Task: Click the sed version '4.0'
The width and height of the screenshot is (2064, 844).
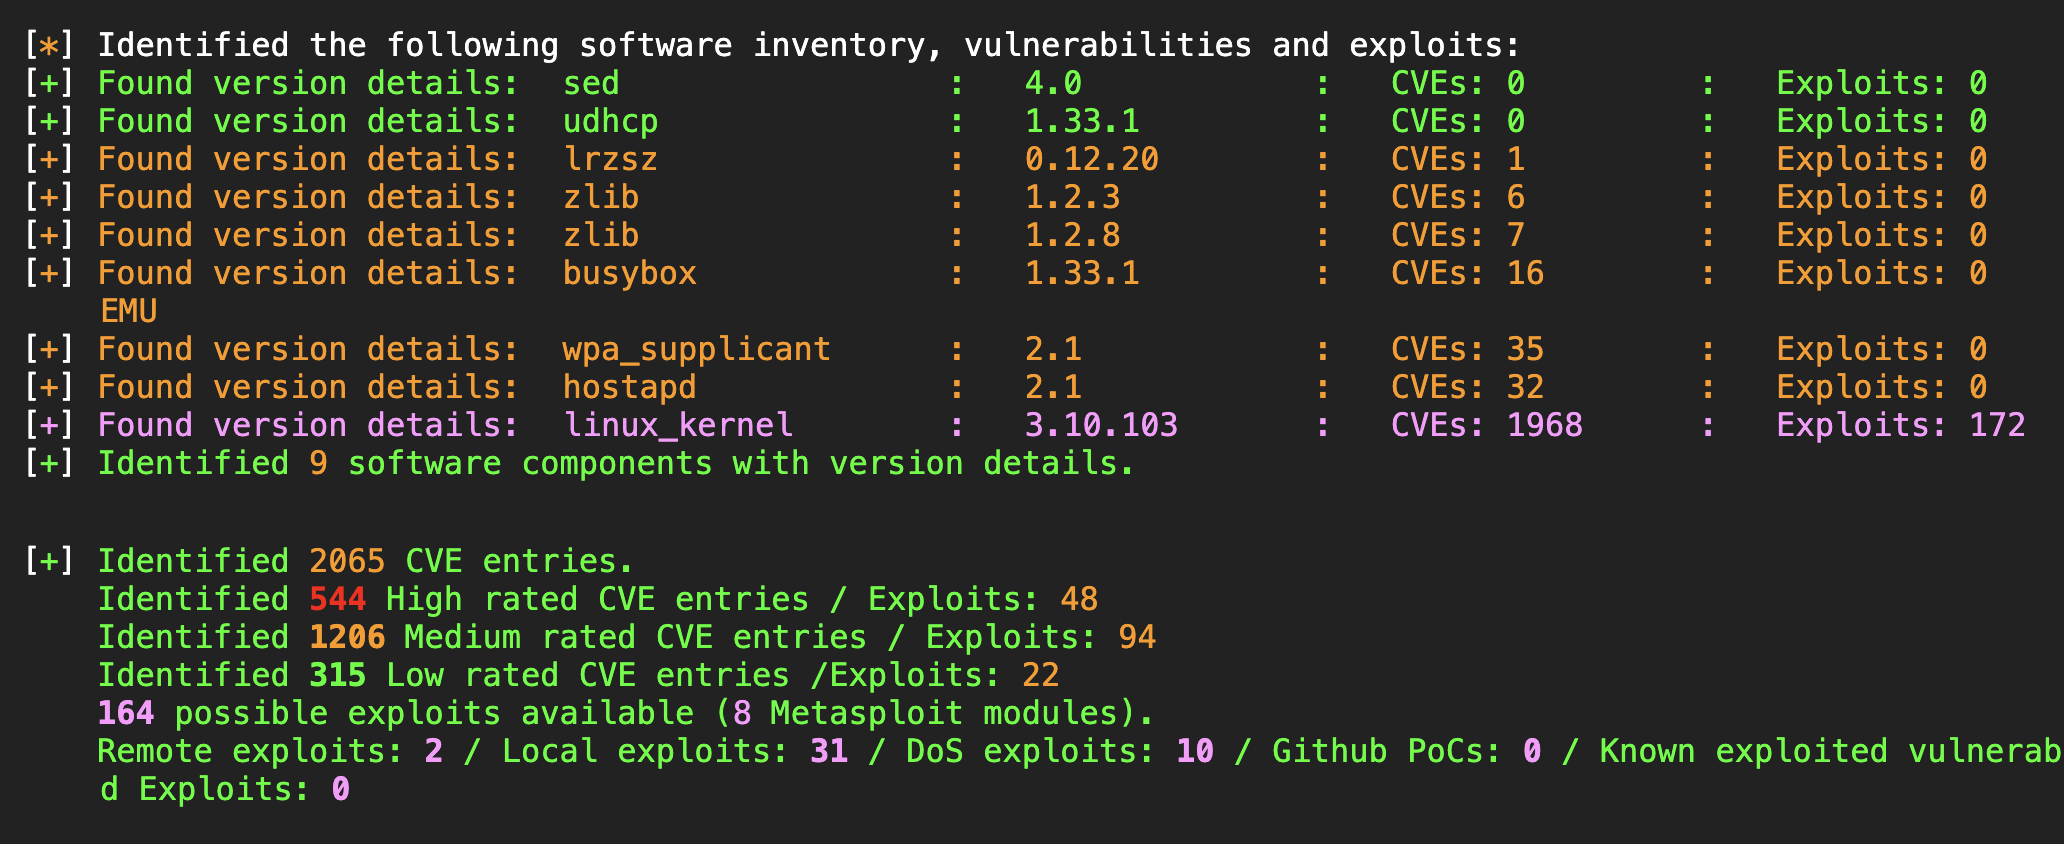Action: click(x=1053, y=83)
